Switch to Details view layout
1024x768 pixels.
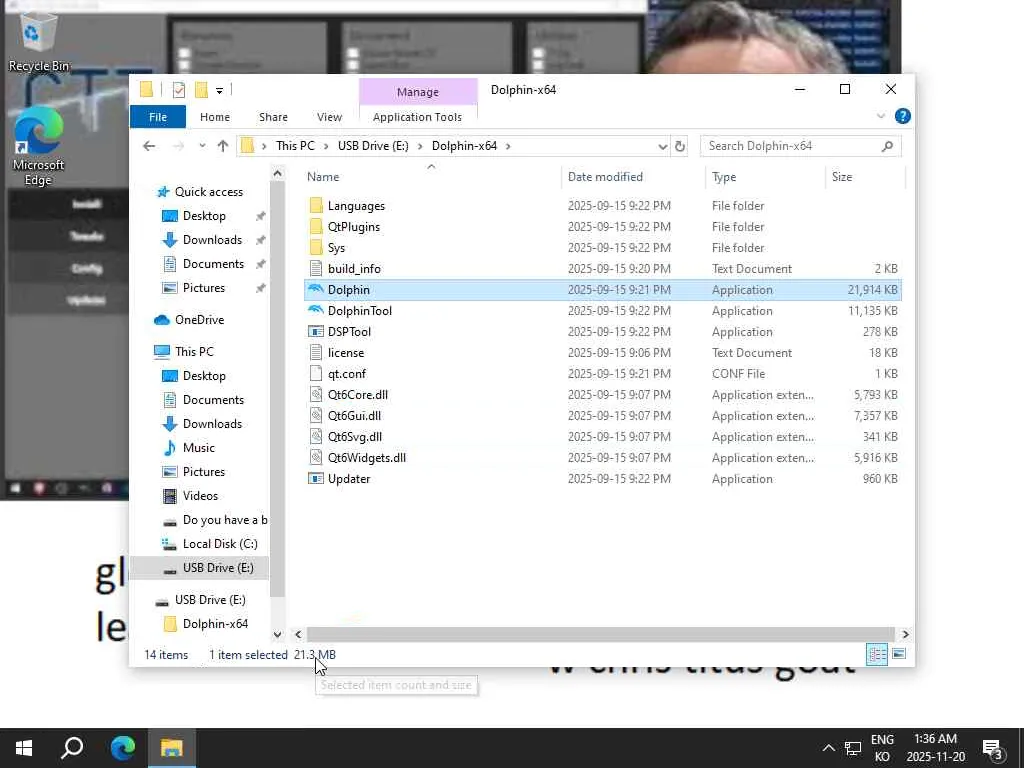point(877,654)
